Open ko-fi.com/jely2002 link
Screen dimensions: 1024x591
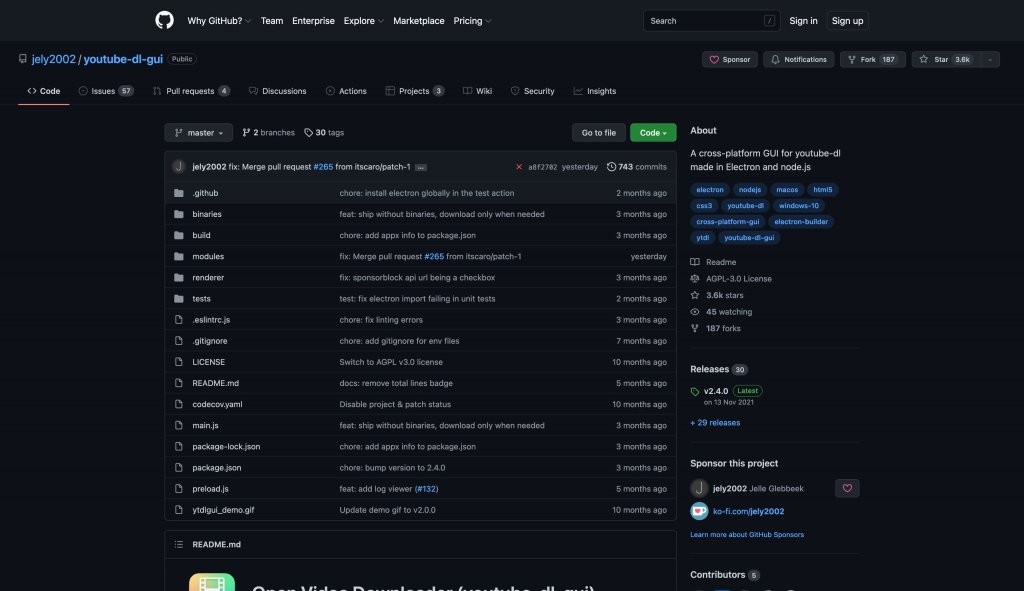coord(748,511)
